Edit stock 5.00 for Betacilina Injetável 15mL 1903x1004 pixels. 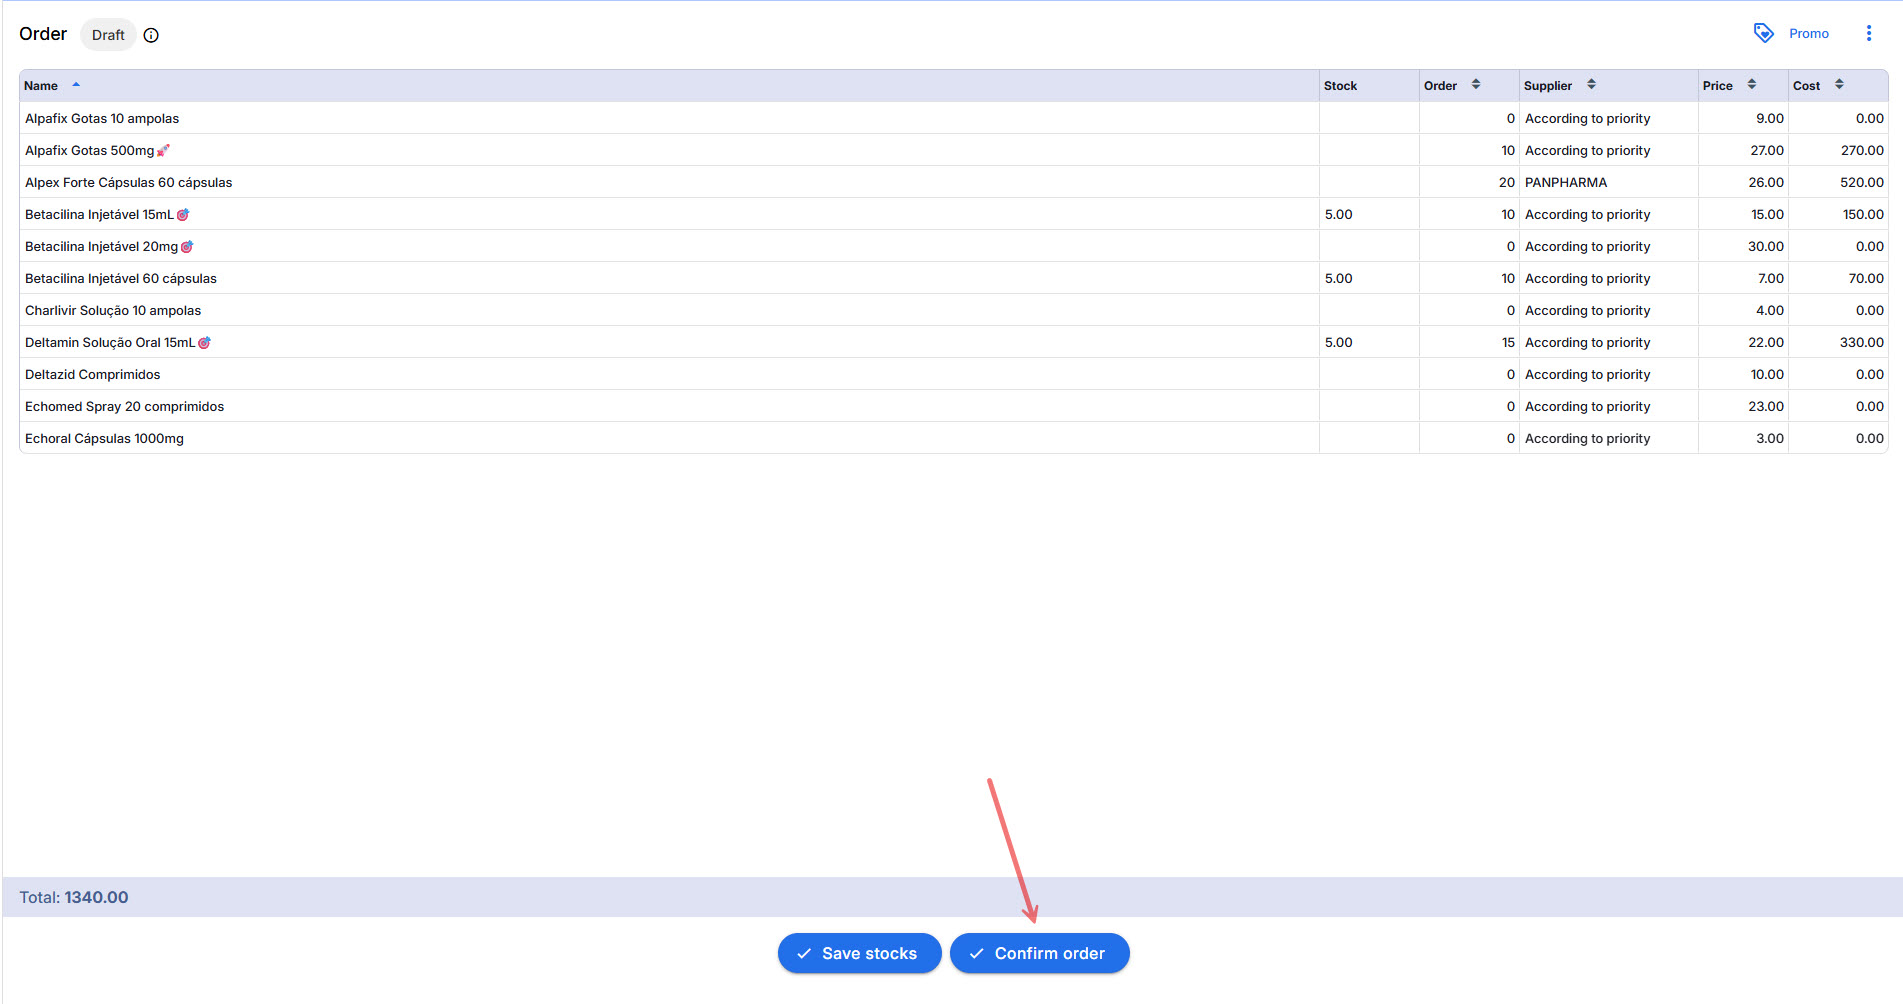point(1369,214)
